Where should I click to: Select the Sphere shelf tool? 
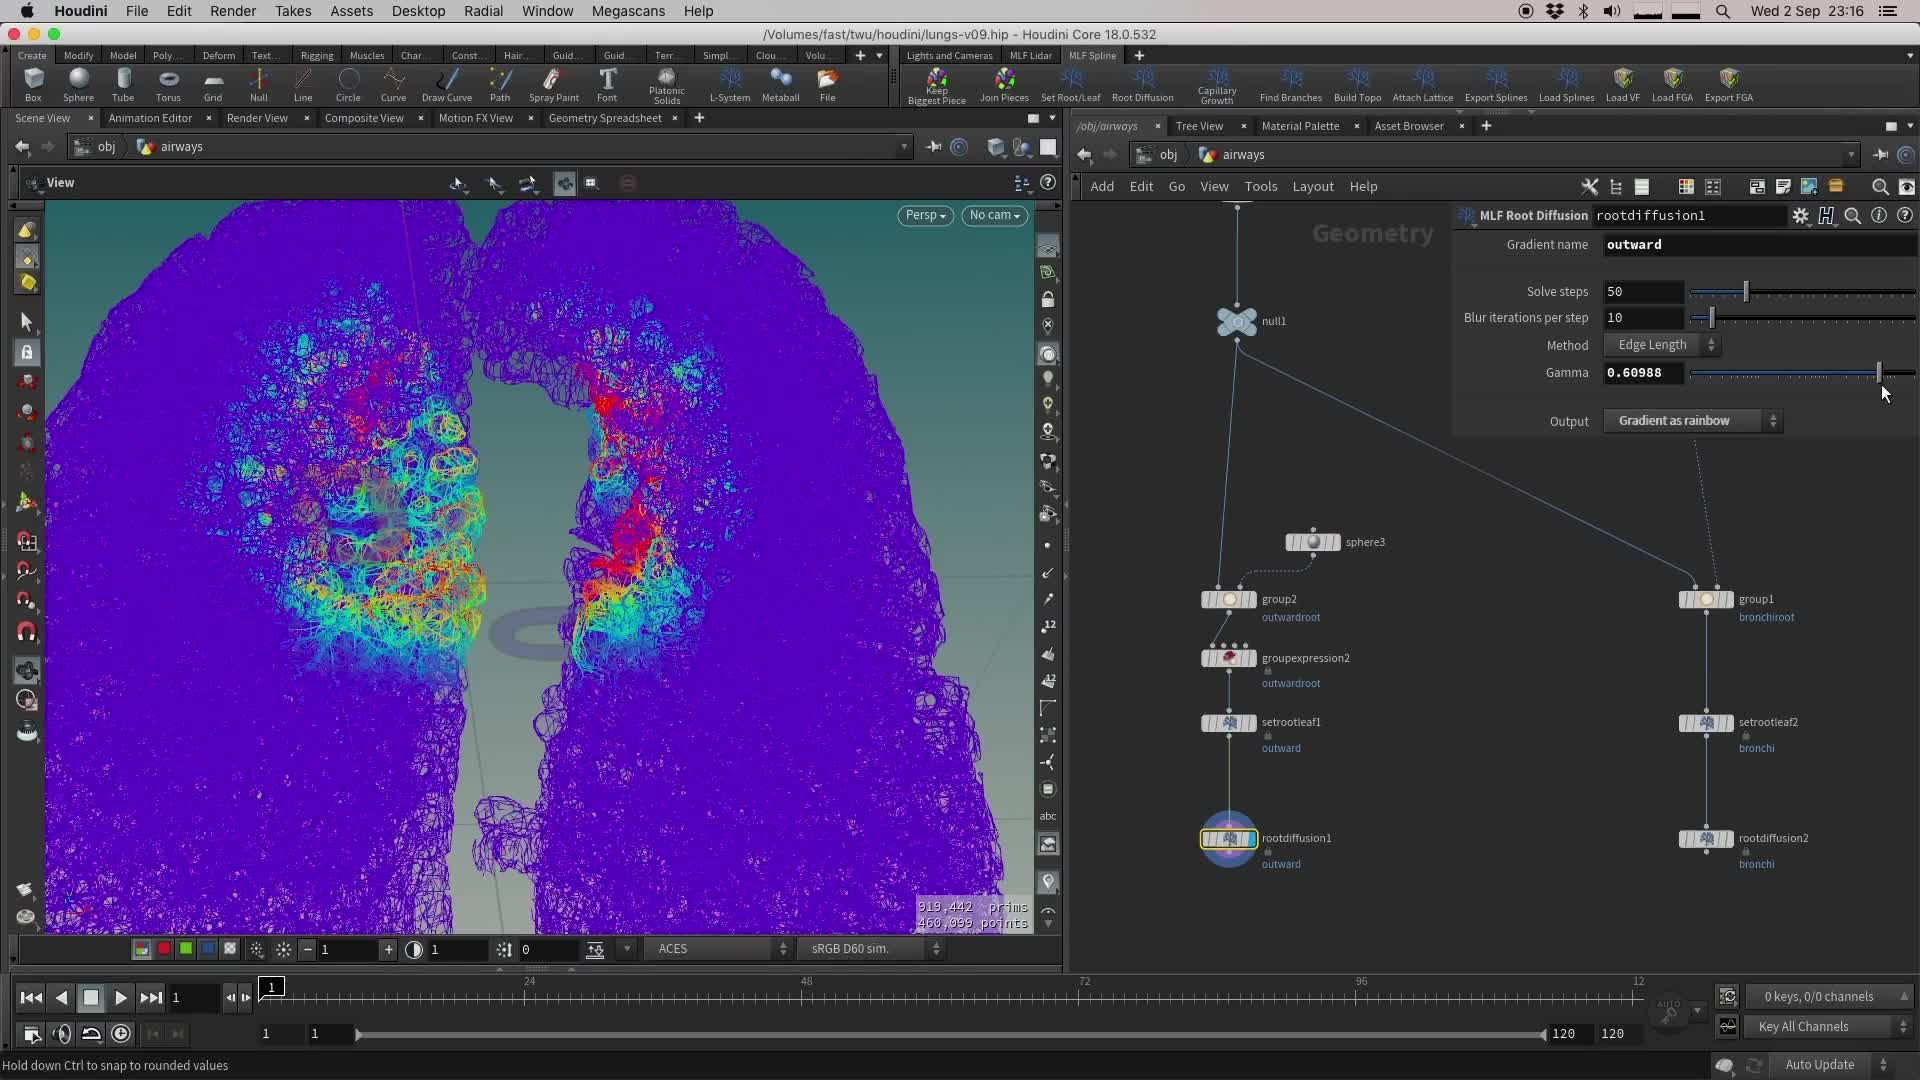[x=78, y=85]
